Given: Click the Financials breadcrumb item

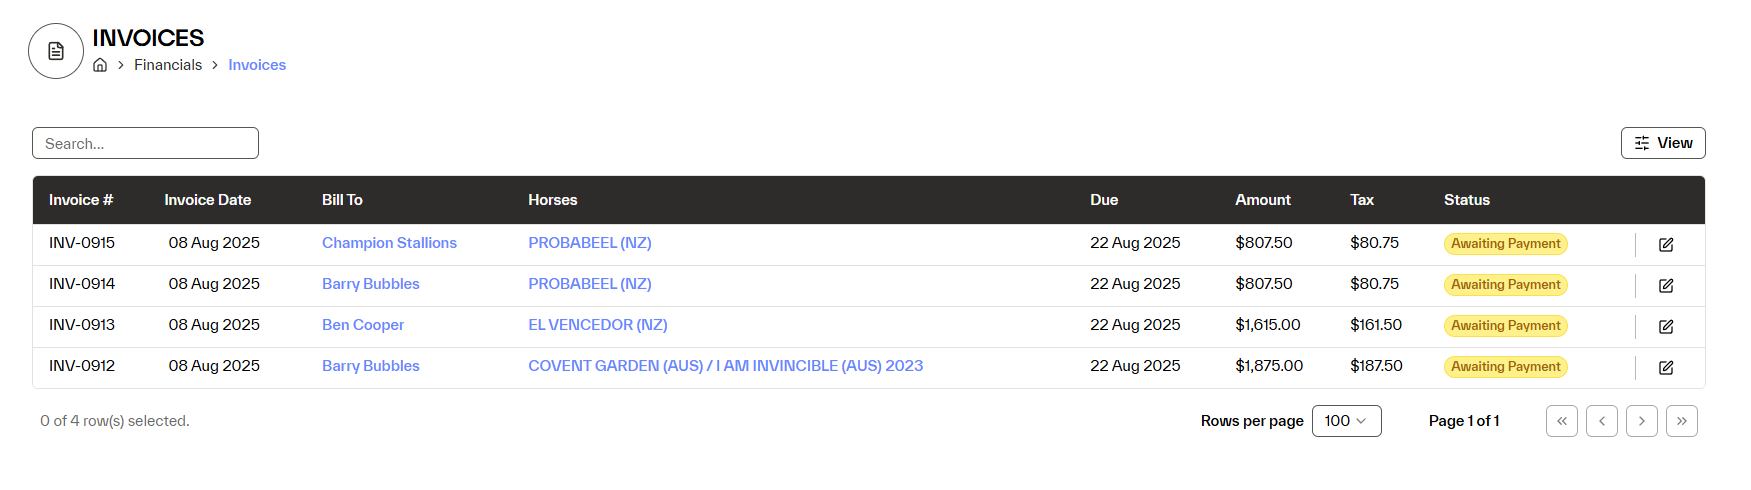Looking at the screenshot, I should [168, 65].
